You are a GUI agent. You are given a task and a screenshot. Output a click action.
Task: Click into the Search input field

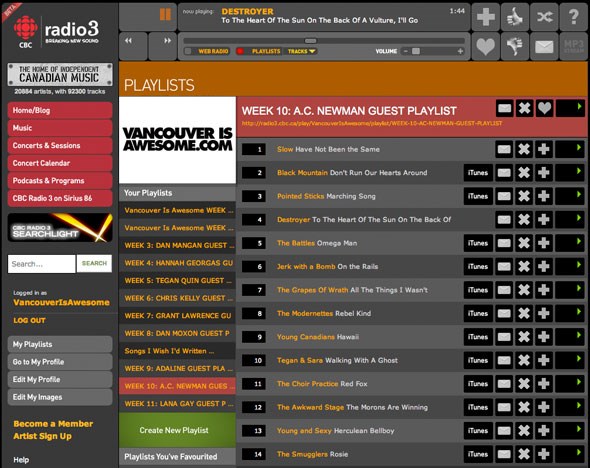pos(41,264)
